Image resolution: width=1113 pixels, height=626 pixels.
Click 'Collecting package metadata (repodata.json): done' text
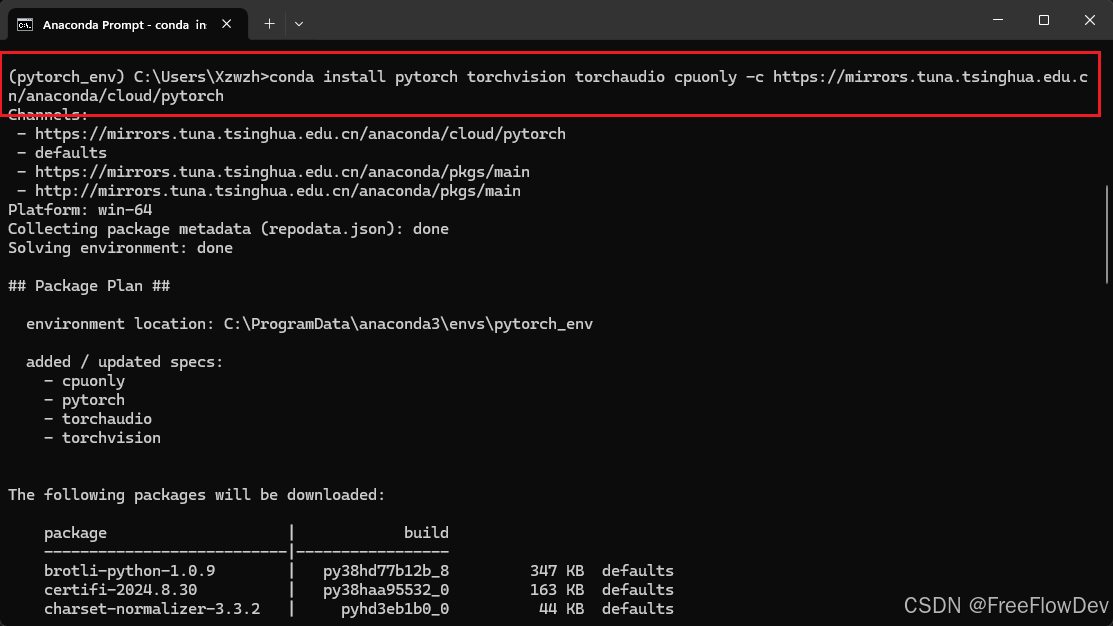click(229, 229)
